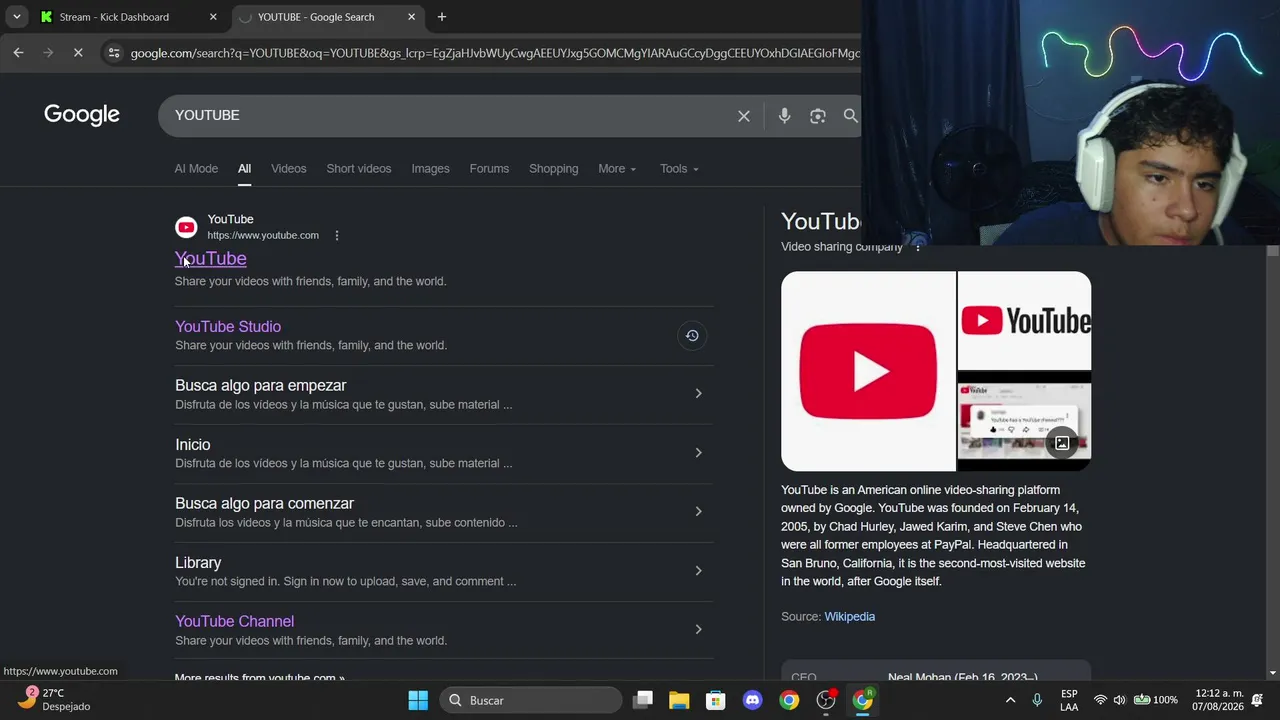Show Images results
Image resolution: width=1280 pixels, height=720 pixels.
coord(431,169)
